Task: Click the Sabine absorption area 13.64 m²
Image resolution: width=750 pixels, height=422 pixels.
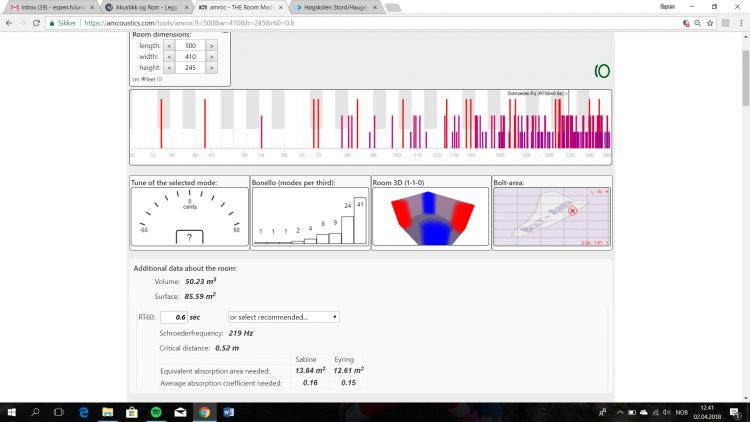Action: point(310,370)
